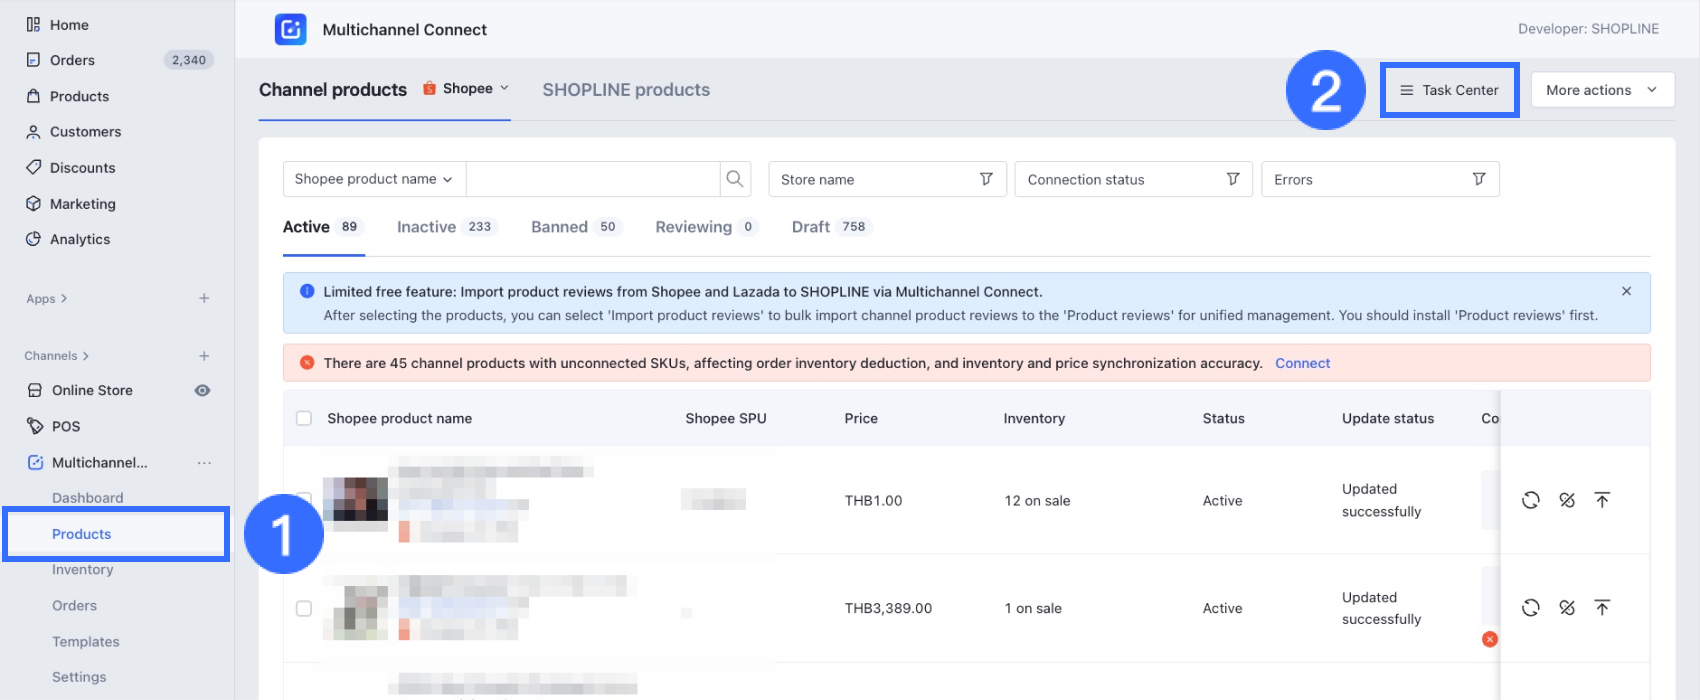1700x700 pixels.
Task: Click the Connect link in error banner
Action: point(1302,363)
